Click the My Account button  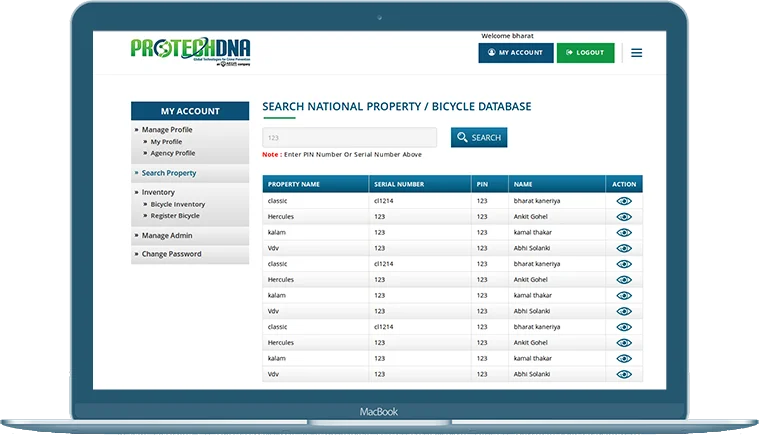[515, 53]
